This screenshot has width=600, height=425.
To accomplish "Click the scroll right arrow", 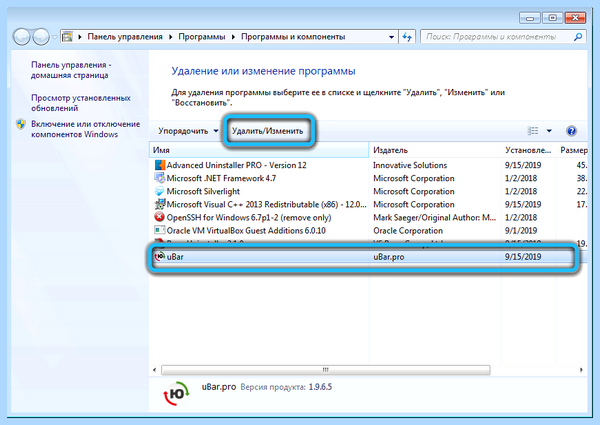I will point(581,370).
